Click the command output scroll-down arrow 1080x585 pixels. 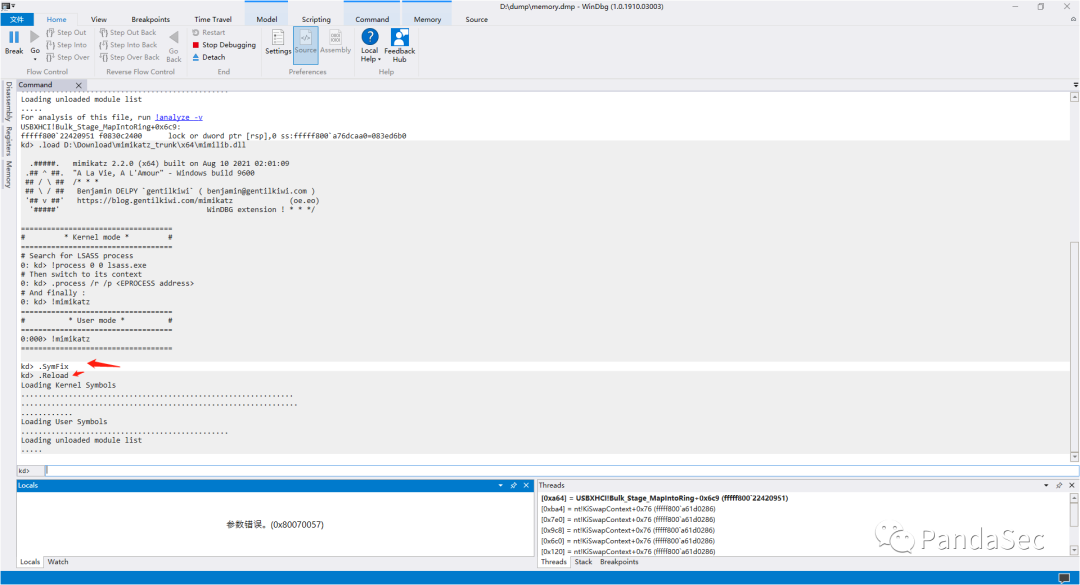tap(1074, 457)
